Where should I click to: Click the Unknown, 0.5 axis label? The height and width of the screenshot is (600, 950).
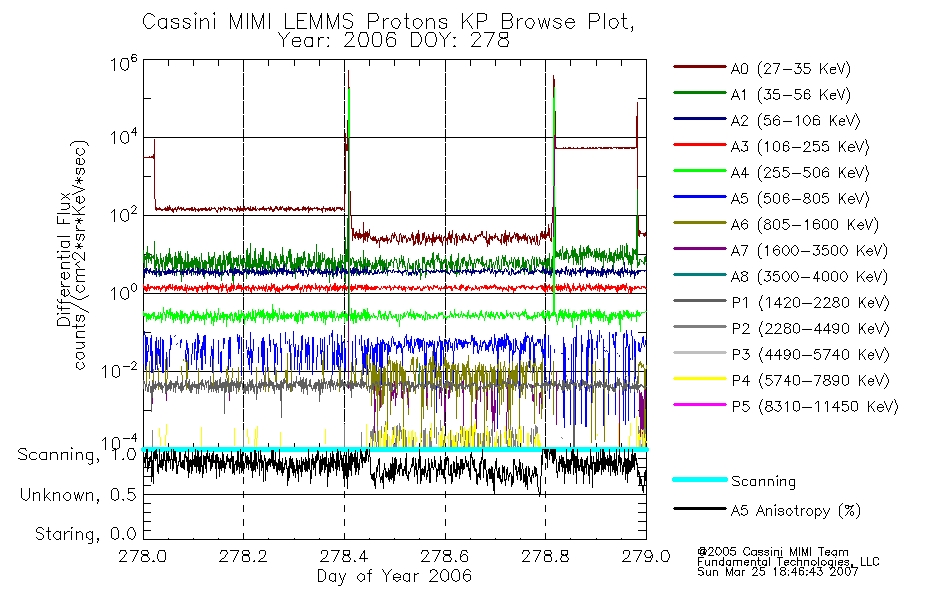click(x=78, y=495)
